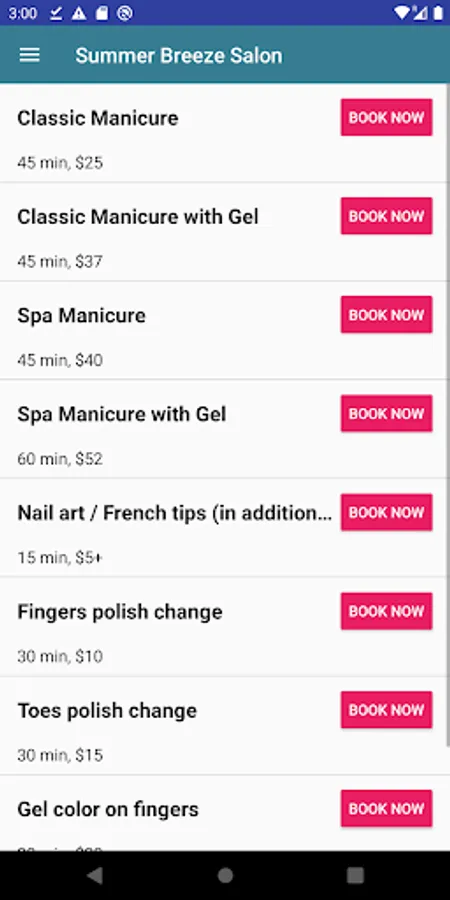The width and height of the screenshot is (450, 900).
Task: Tap the warning triangle status icon
Action: (79, 13)
